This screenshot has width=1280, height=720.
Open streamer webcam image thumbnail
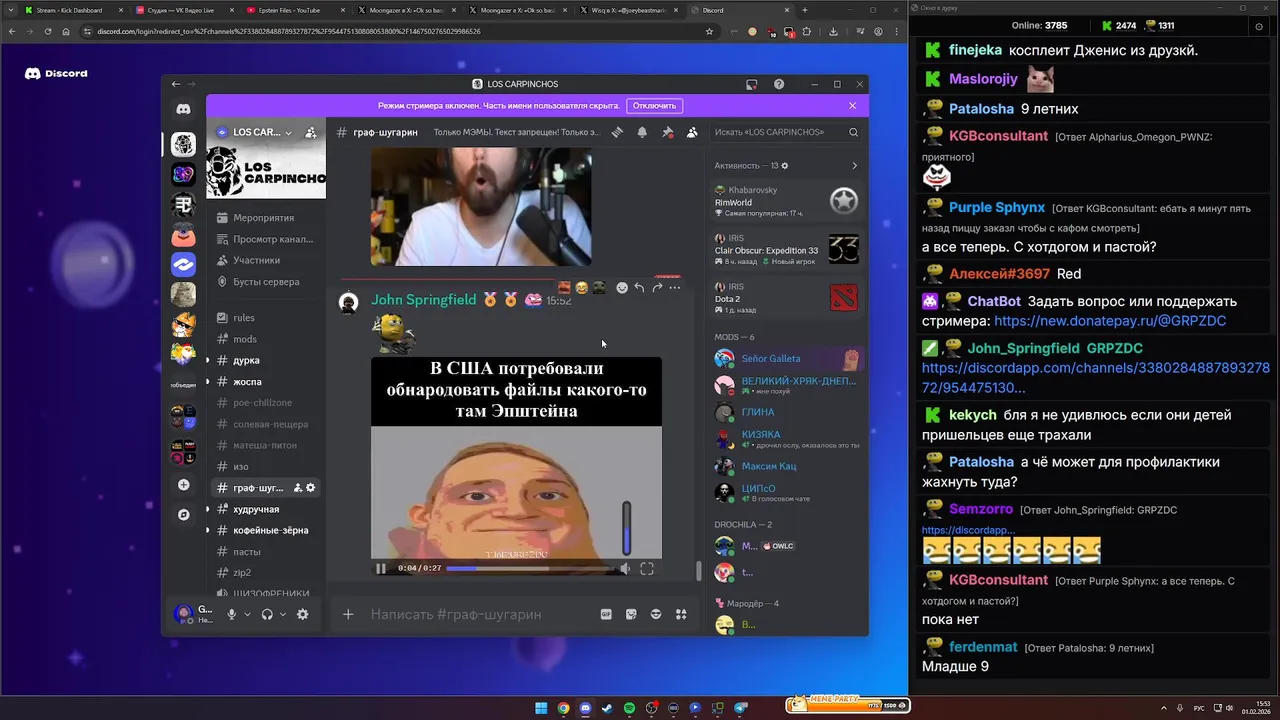tap(481, 207)
